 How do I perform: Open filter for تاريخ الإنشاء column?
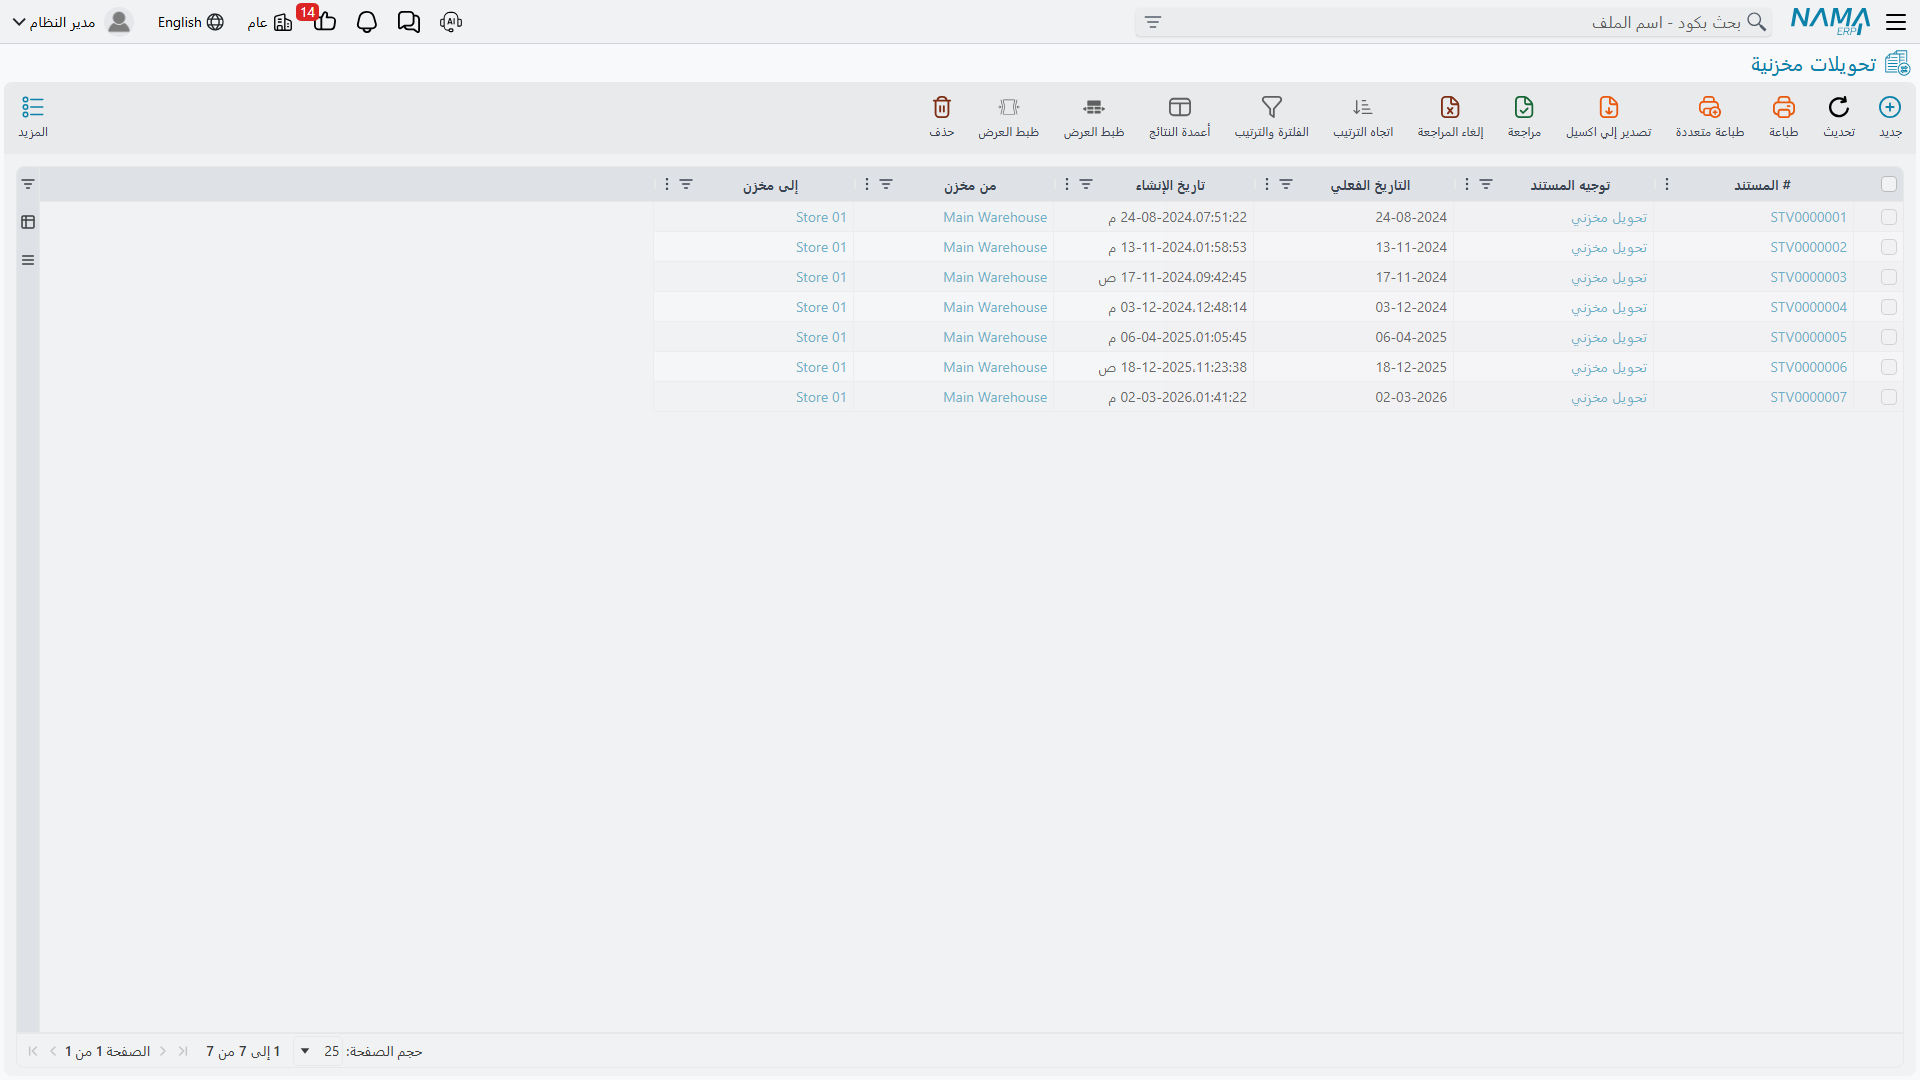1086,184
